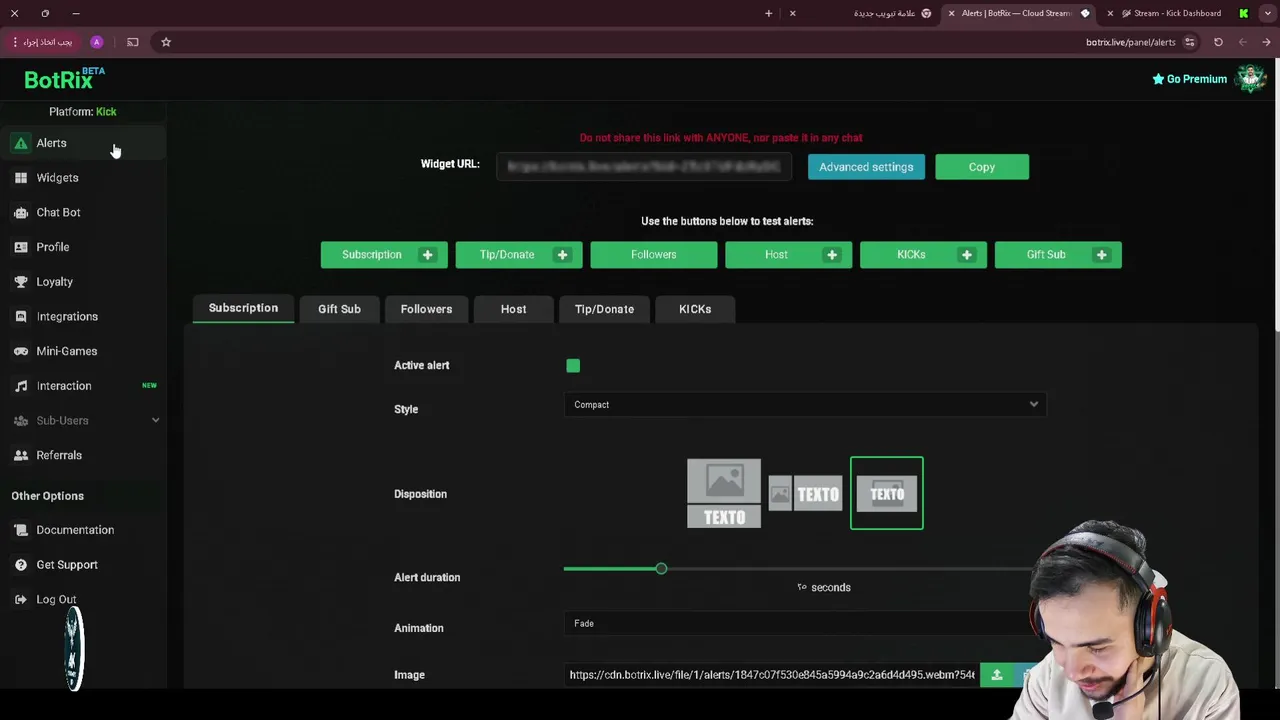Open Documentation under Other Options

(75, 530)
